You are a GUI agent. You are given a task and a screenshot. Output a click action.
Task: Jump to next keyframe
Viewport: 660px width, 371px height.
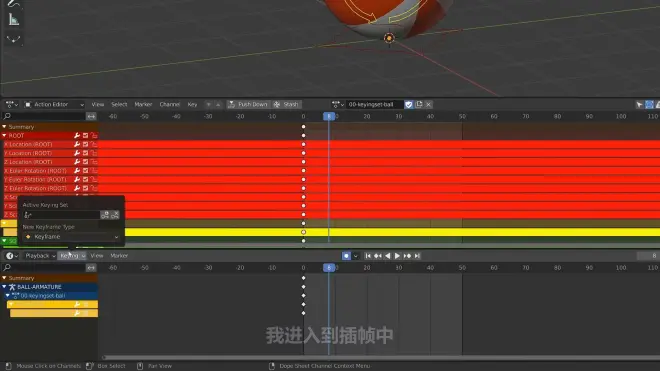pyautogui.click(x=407, y=256)
